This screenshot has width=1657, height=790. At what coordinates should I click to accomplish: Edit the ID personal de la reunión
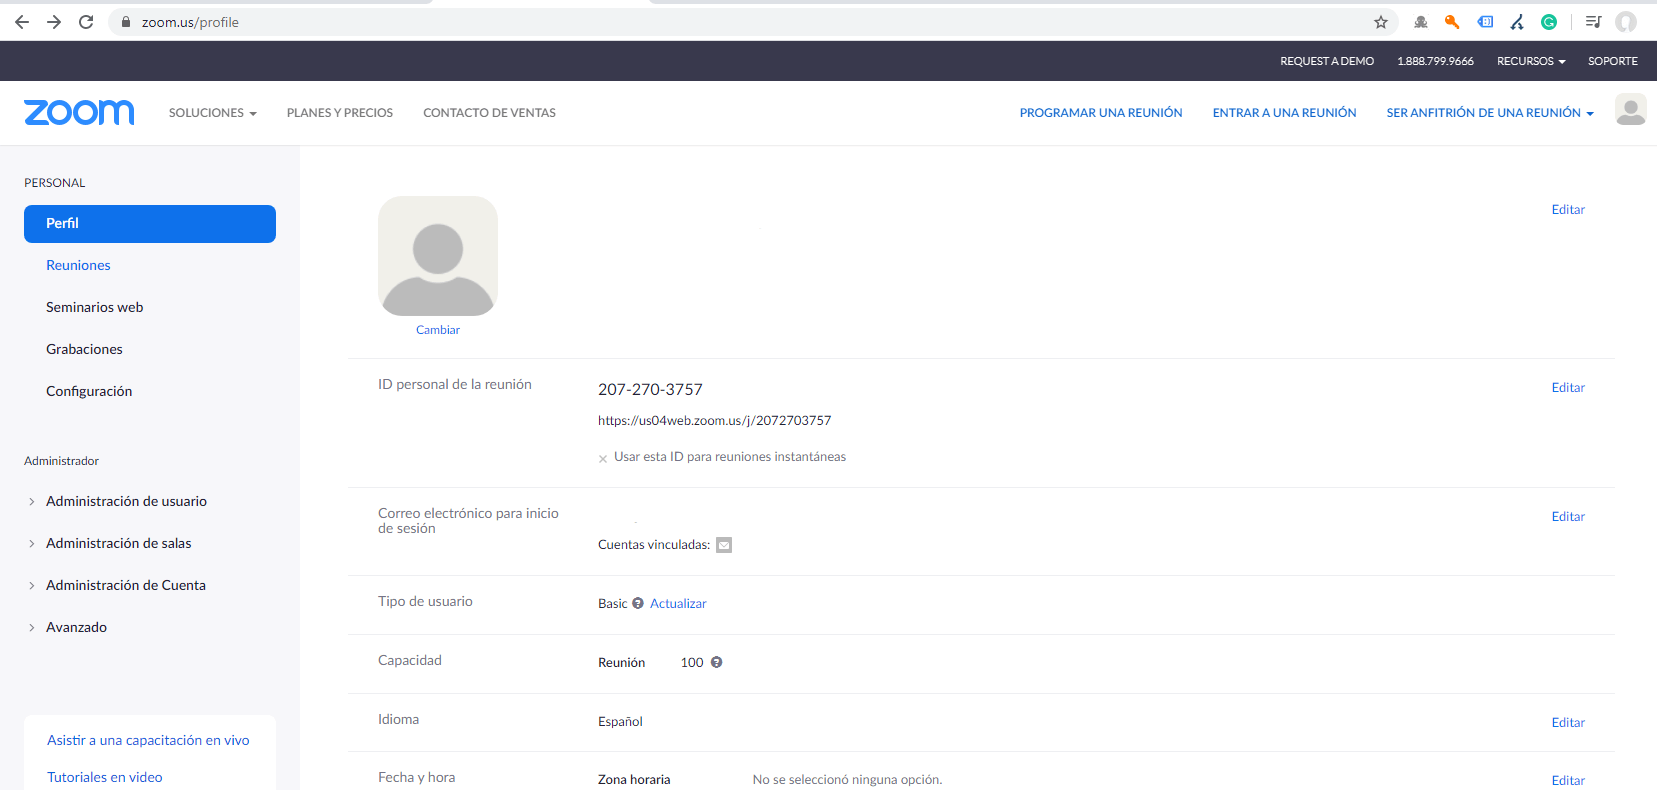click(x=1568, y=387)
